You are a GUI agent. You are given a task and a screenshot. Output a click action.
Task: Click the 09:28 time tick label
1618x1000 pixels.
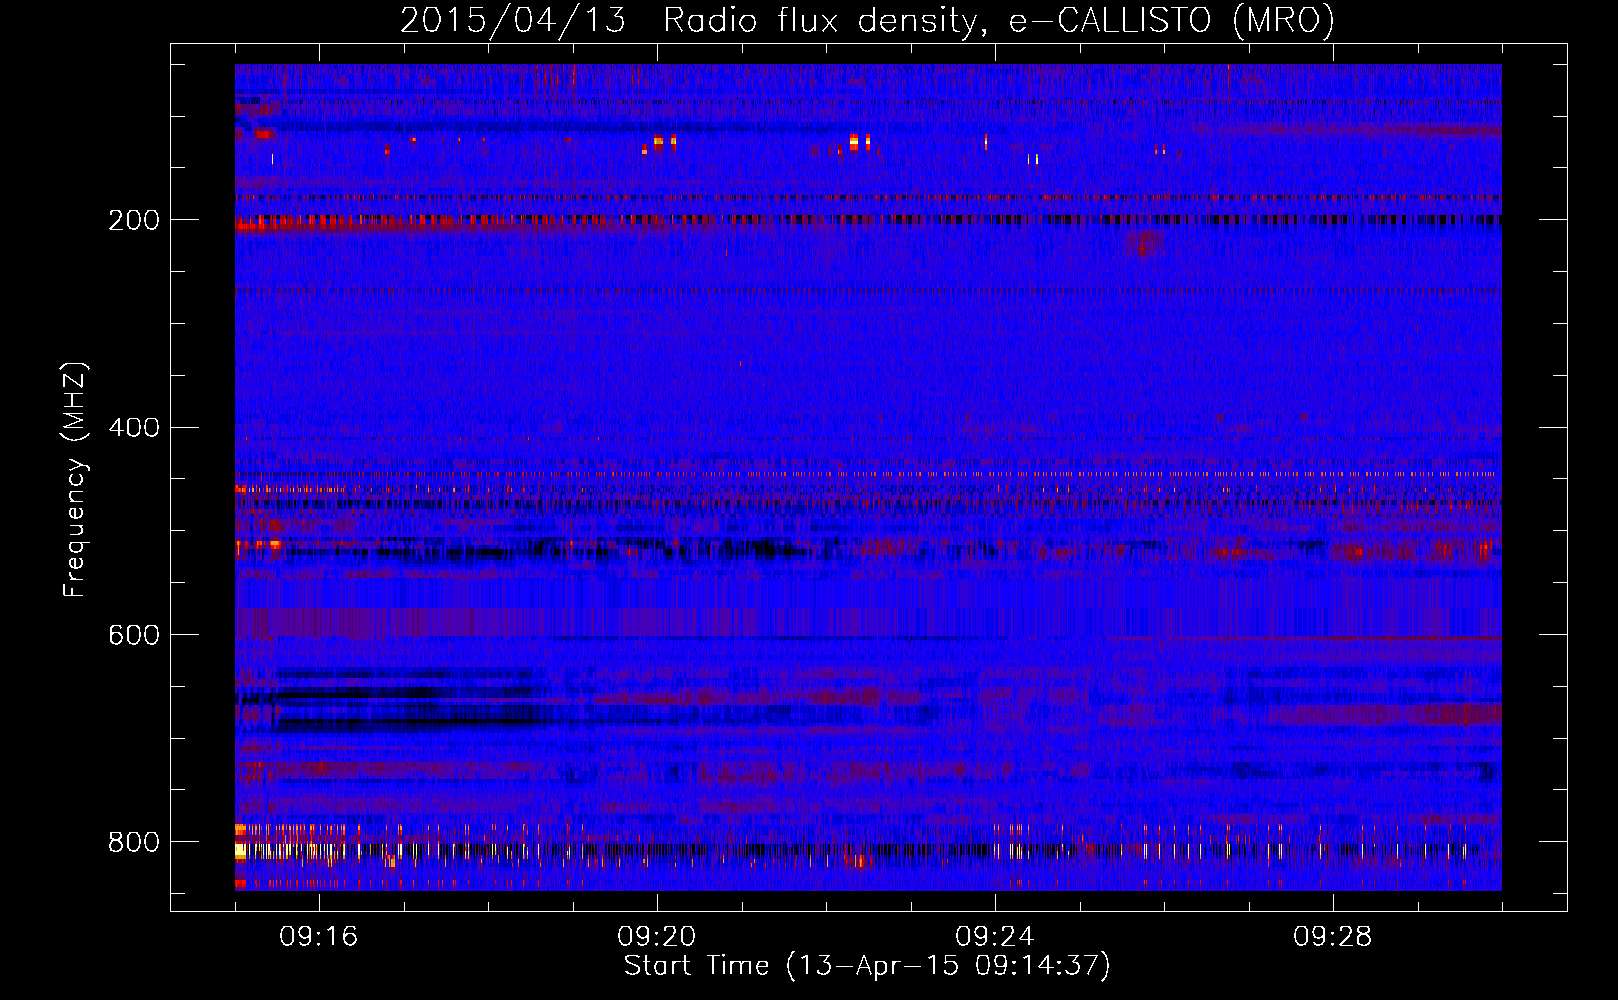[1333, 937]
